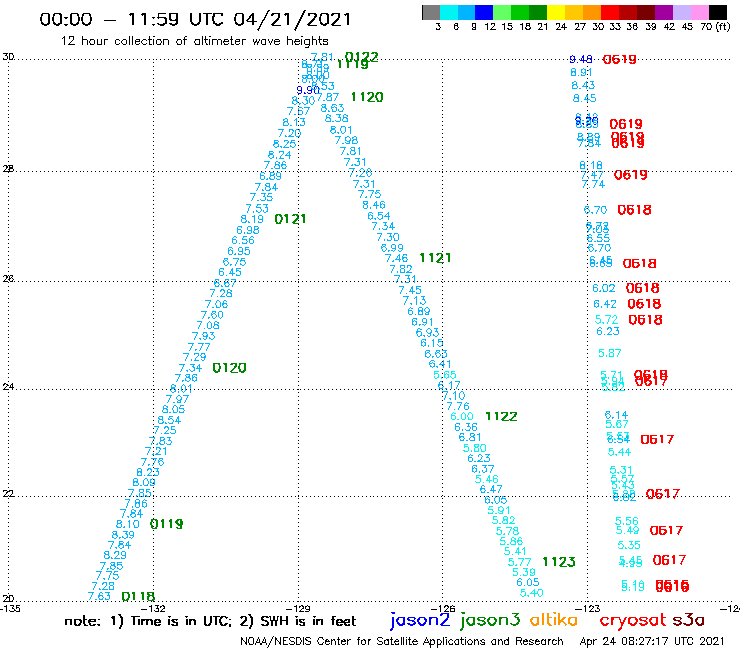Viewport: 740px width, 650px height.
Task: Click the red '0617' beside value 5.49
Action: 666,531
